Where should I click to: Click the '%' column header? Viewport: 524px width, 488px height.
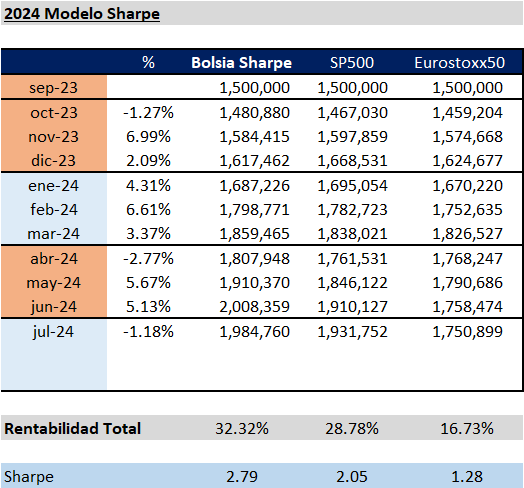148,62
